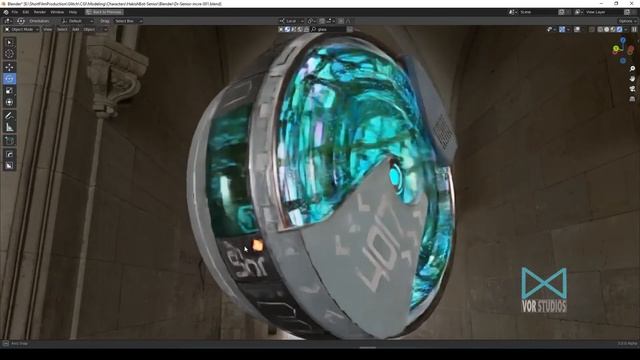Select the Scale tool in the toolbar

[x=9, y=90]
